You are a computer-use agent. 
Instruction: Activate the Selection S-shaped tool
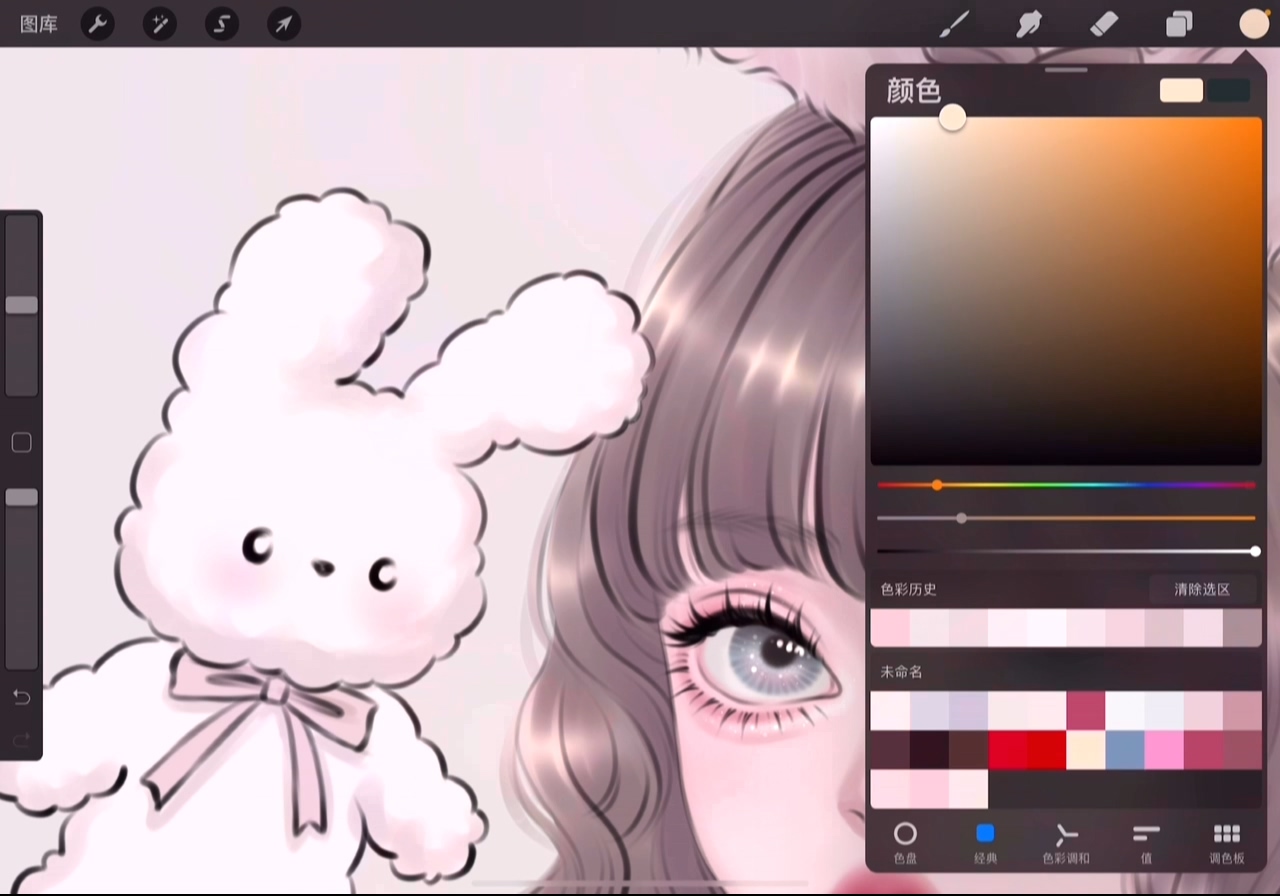point(222,24)
